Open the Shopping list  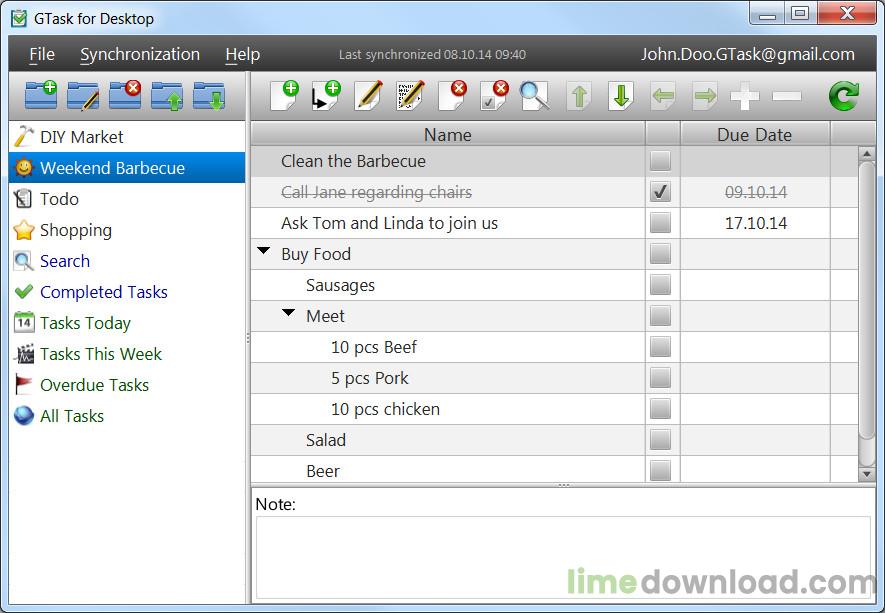click(x=128, y=230)
